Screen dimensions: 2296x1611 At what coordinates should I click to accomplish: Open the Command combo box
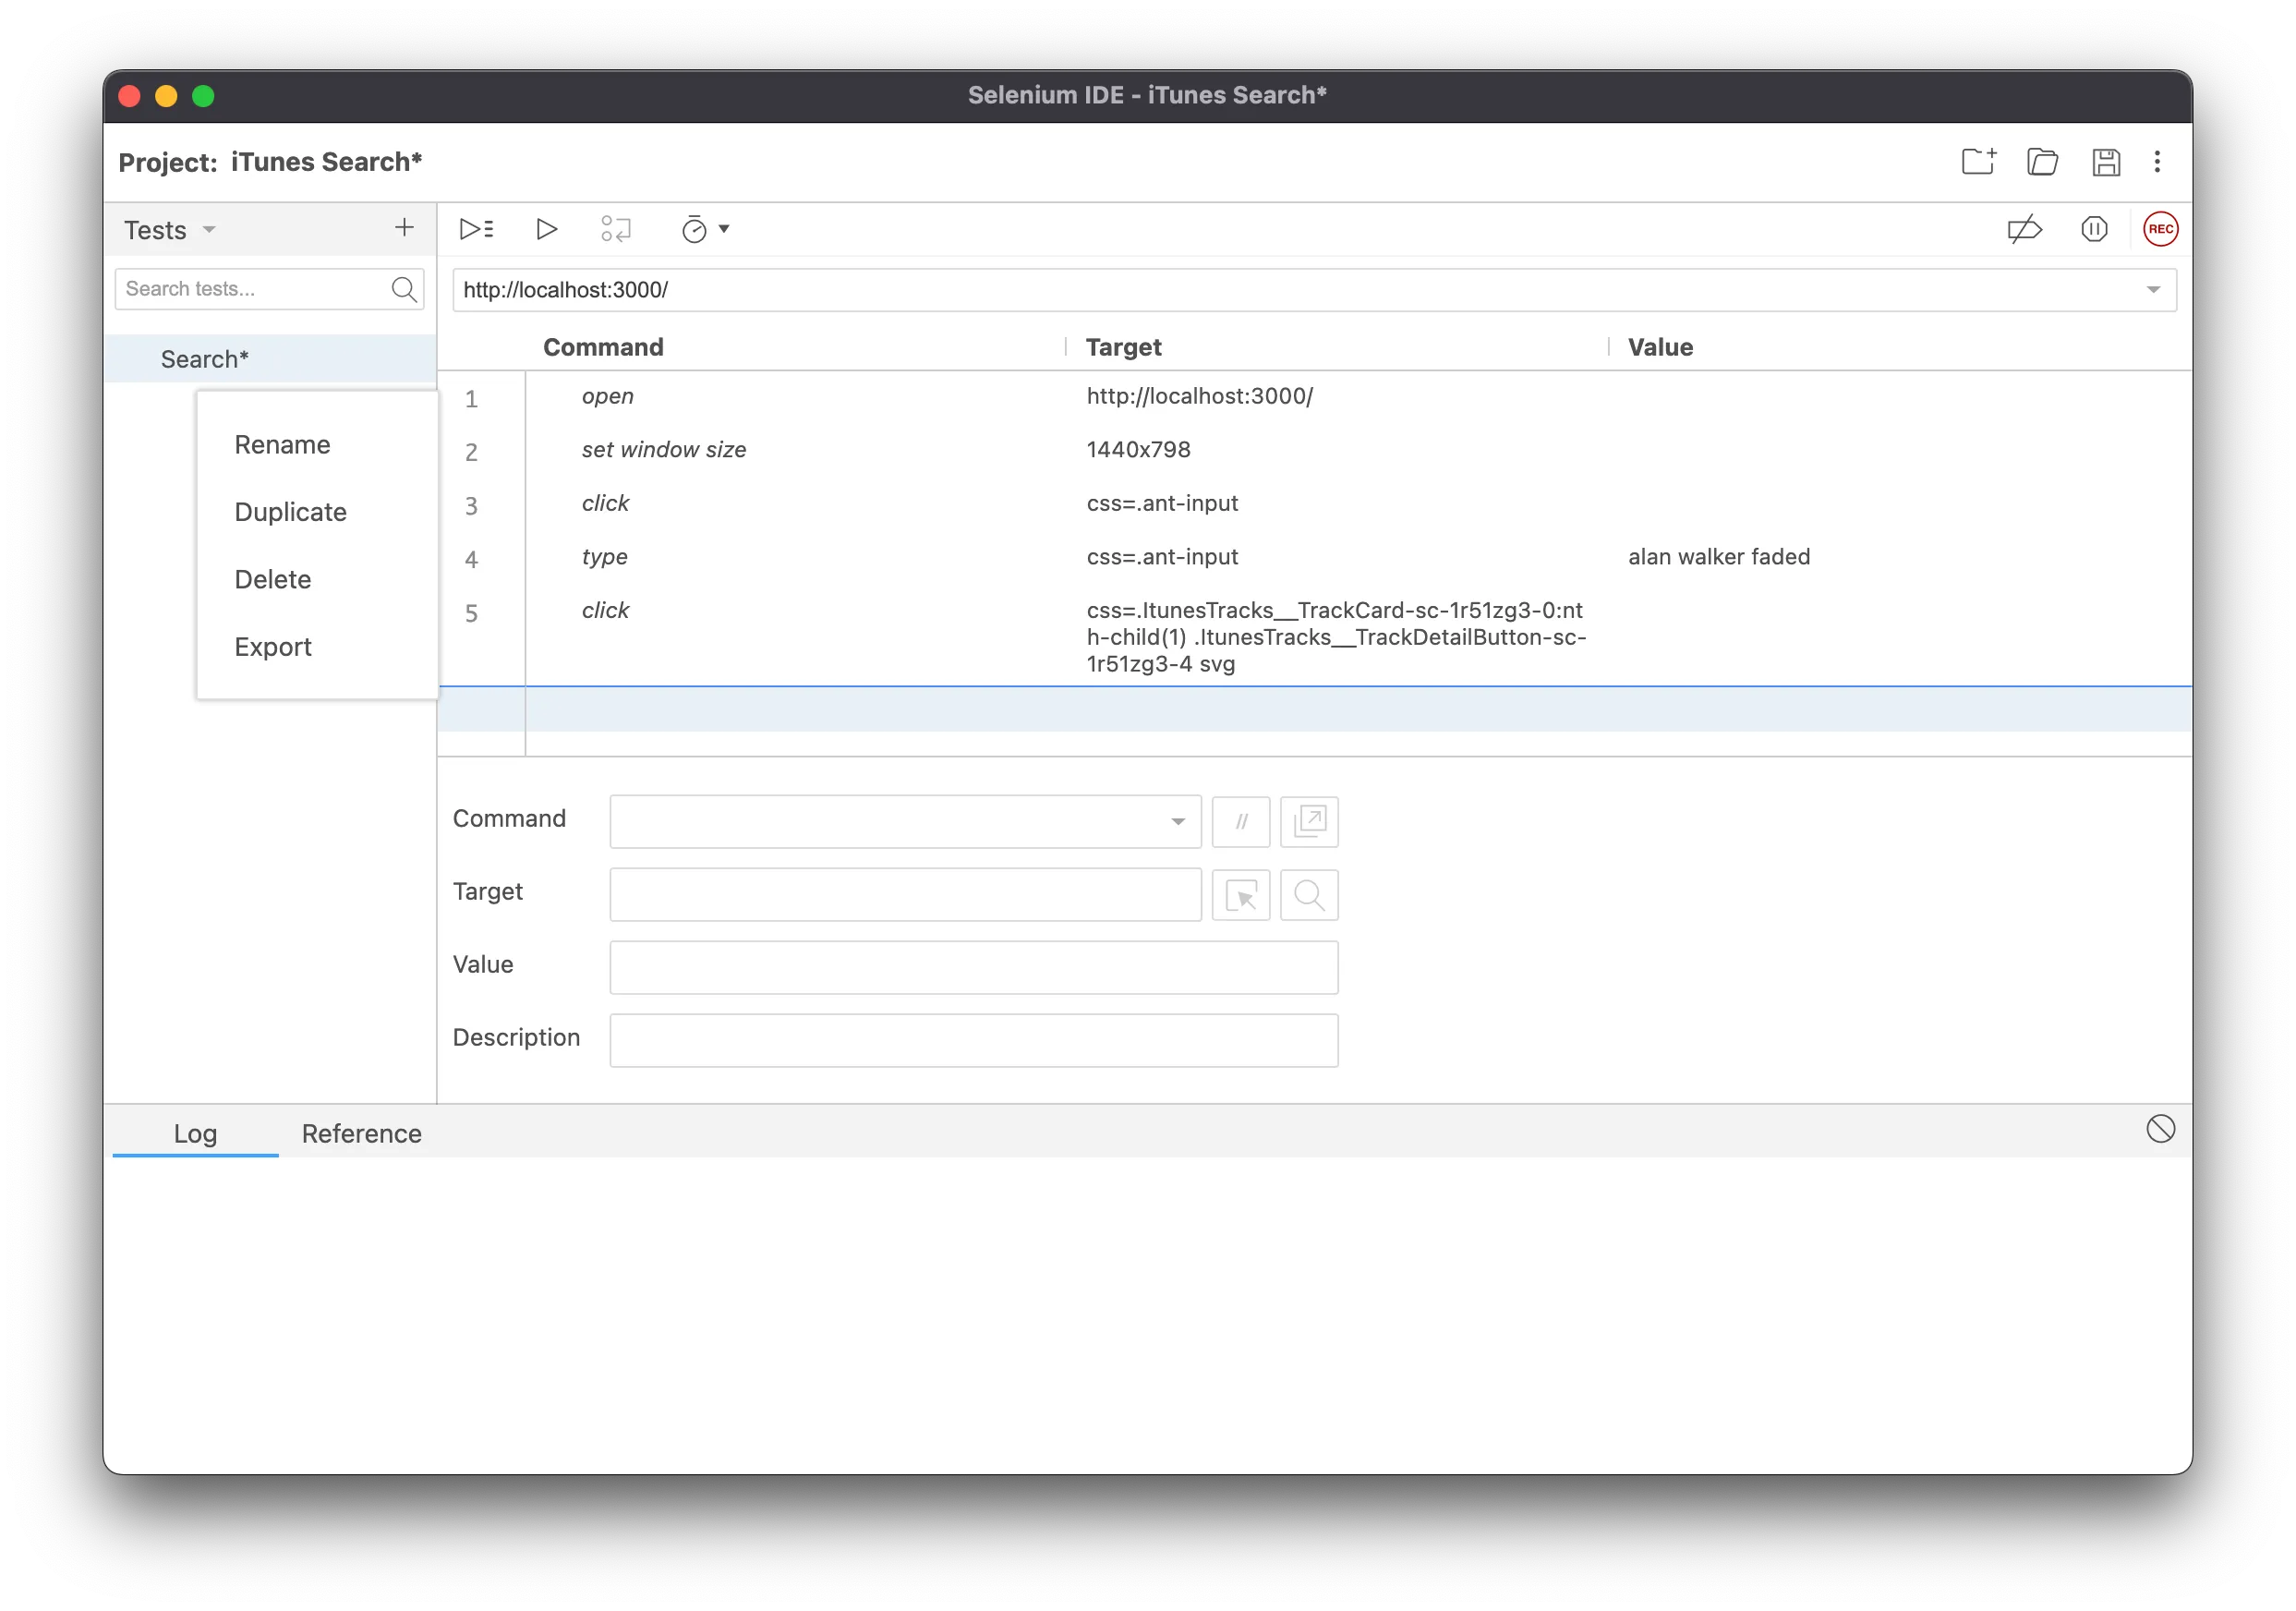click(x=905, y=821)
